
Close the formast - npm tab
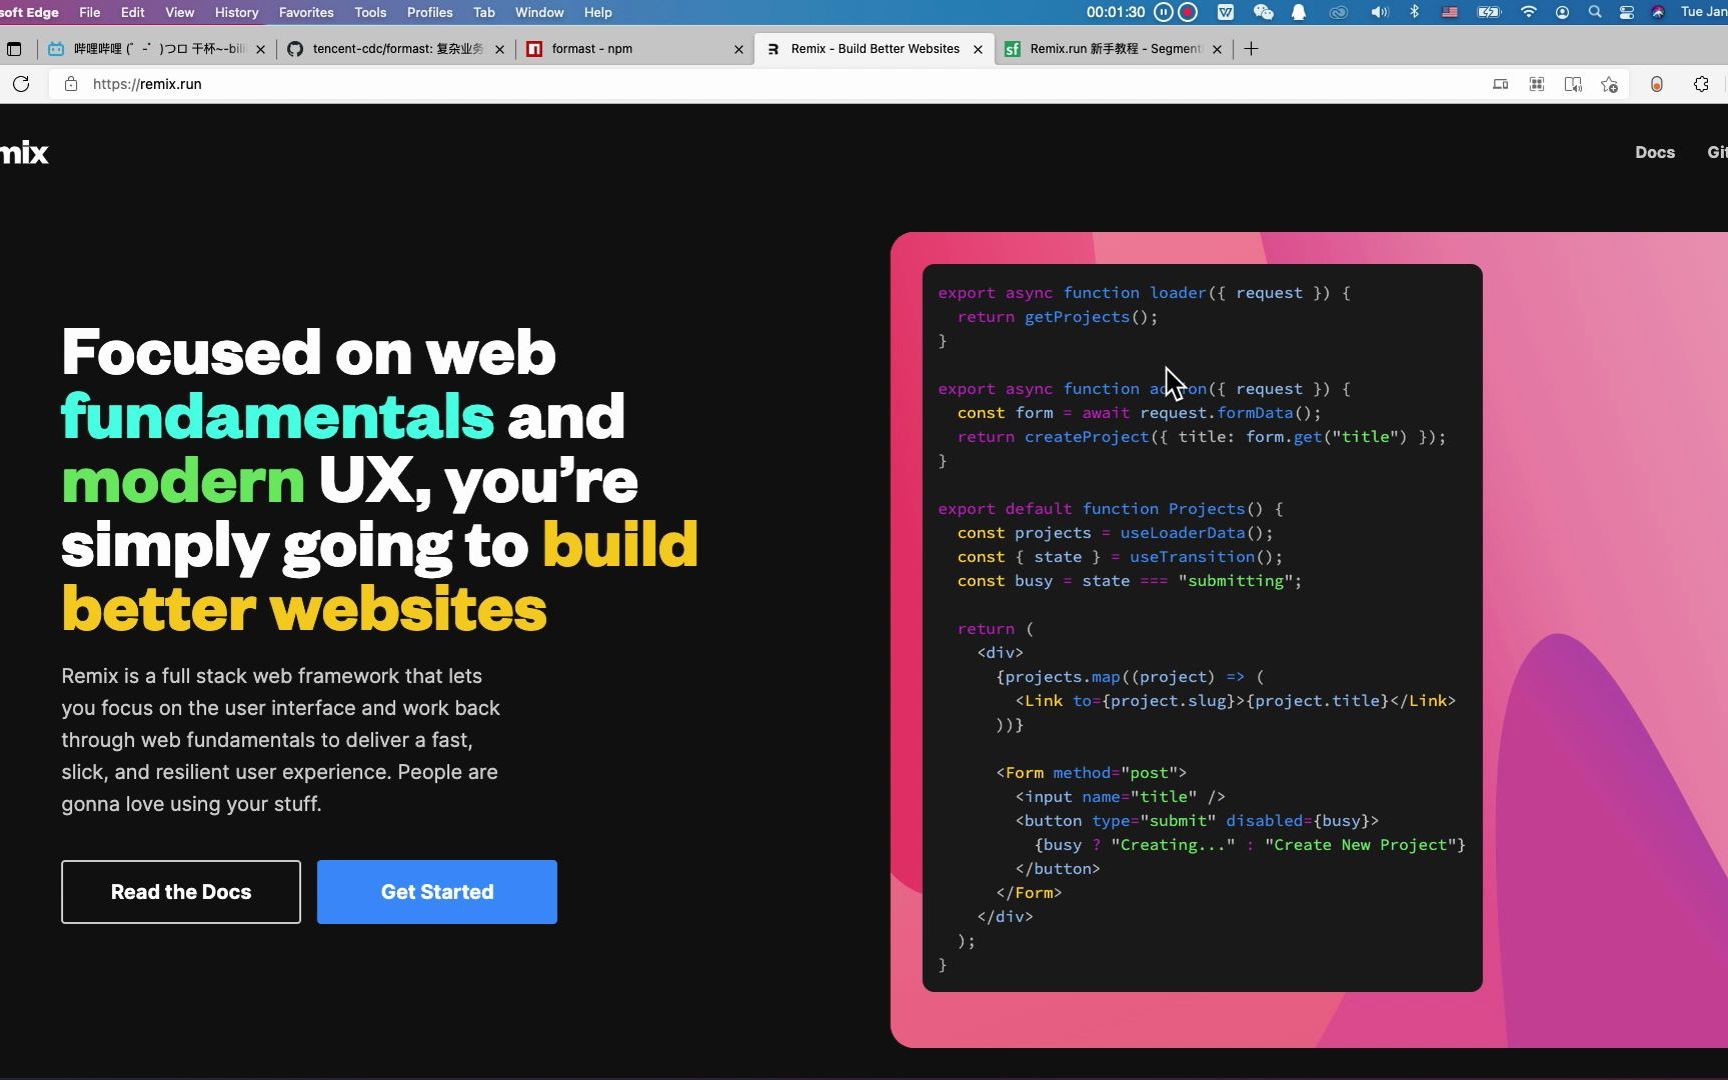click(739, 49)
